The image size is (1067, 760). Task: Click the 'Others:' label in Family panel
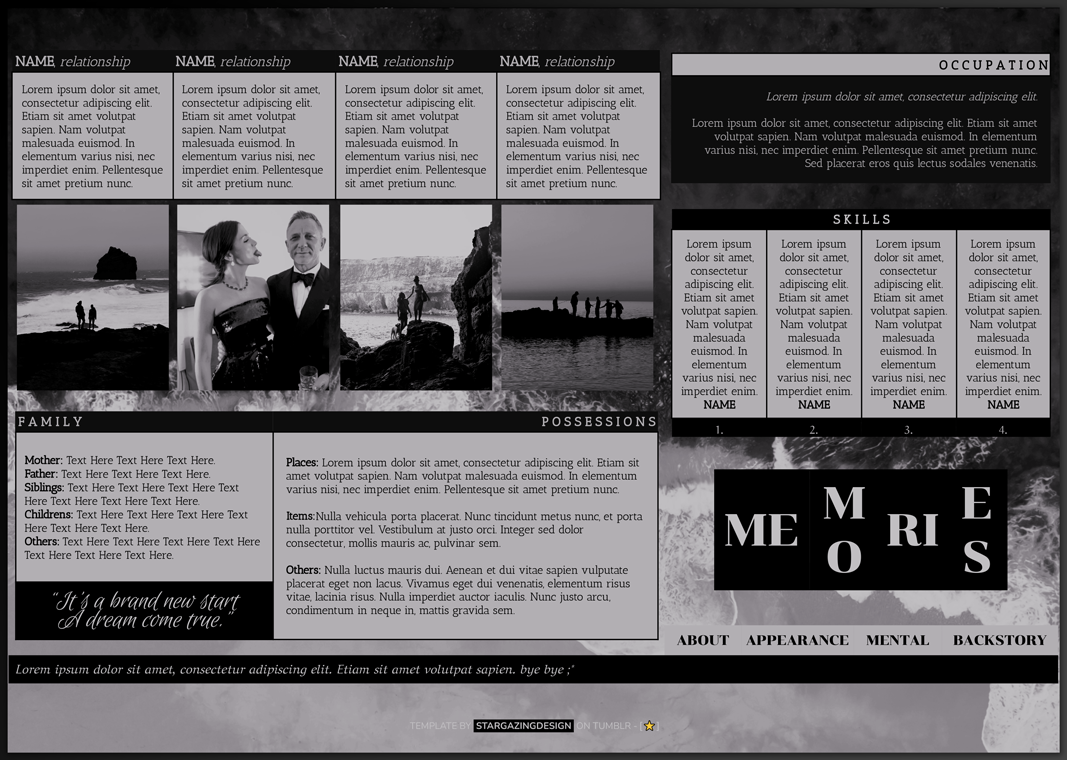tap(42, 542)
